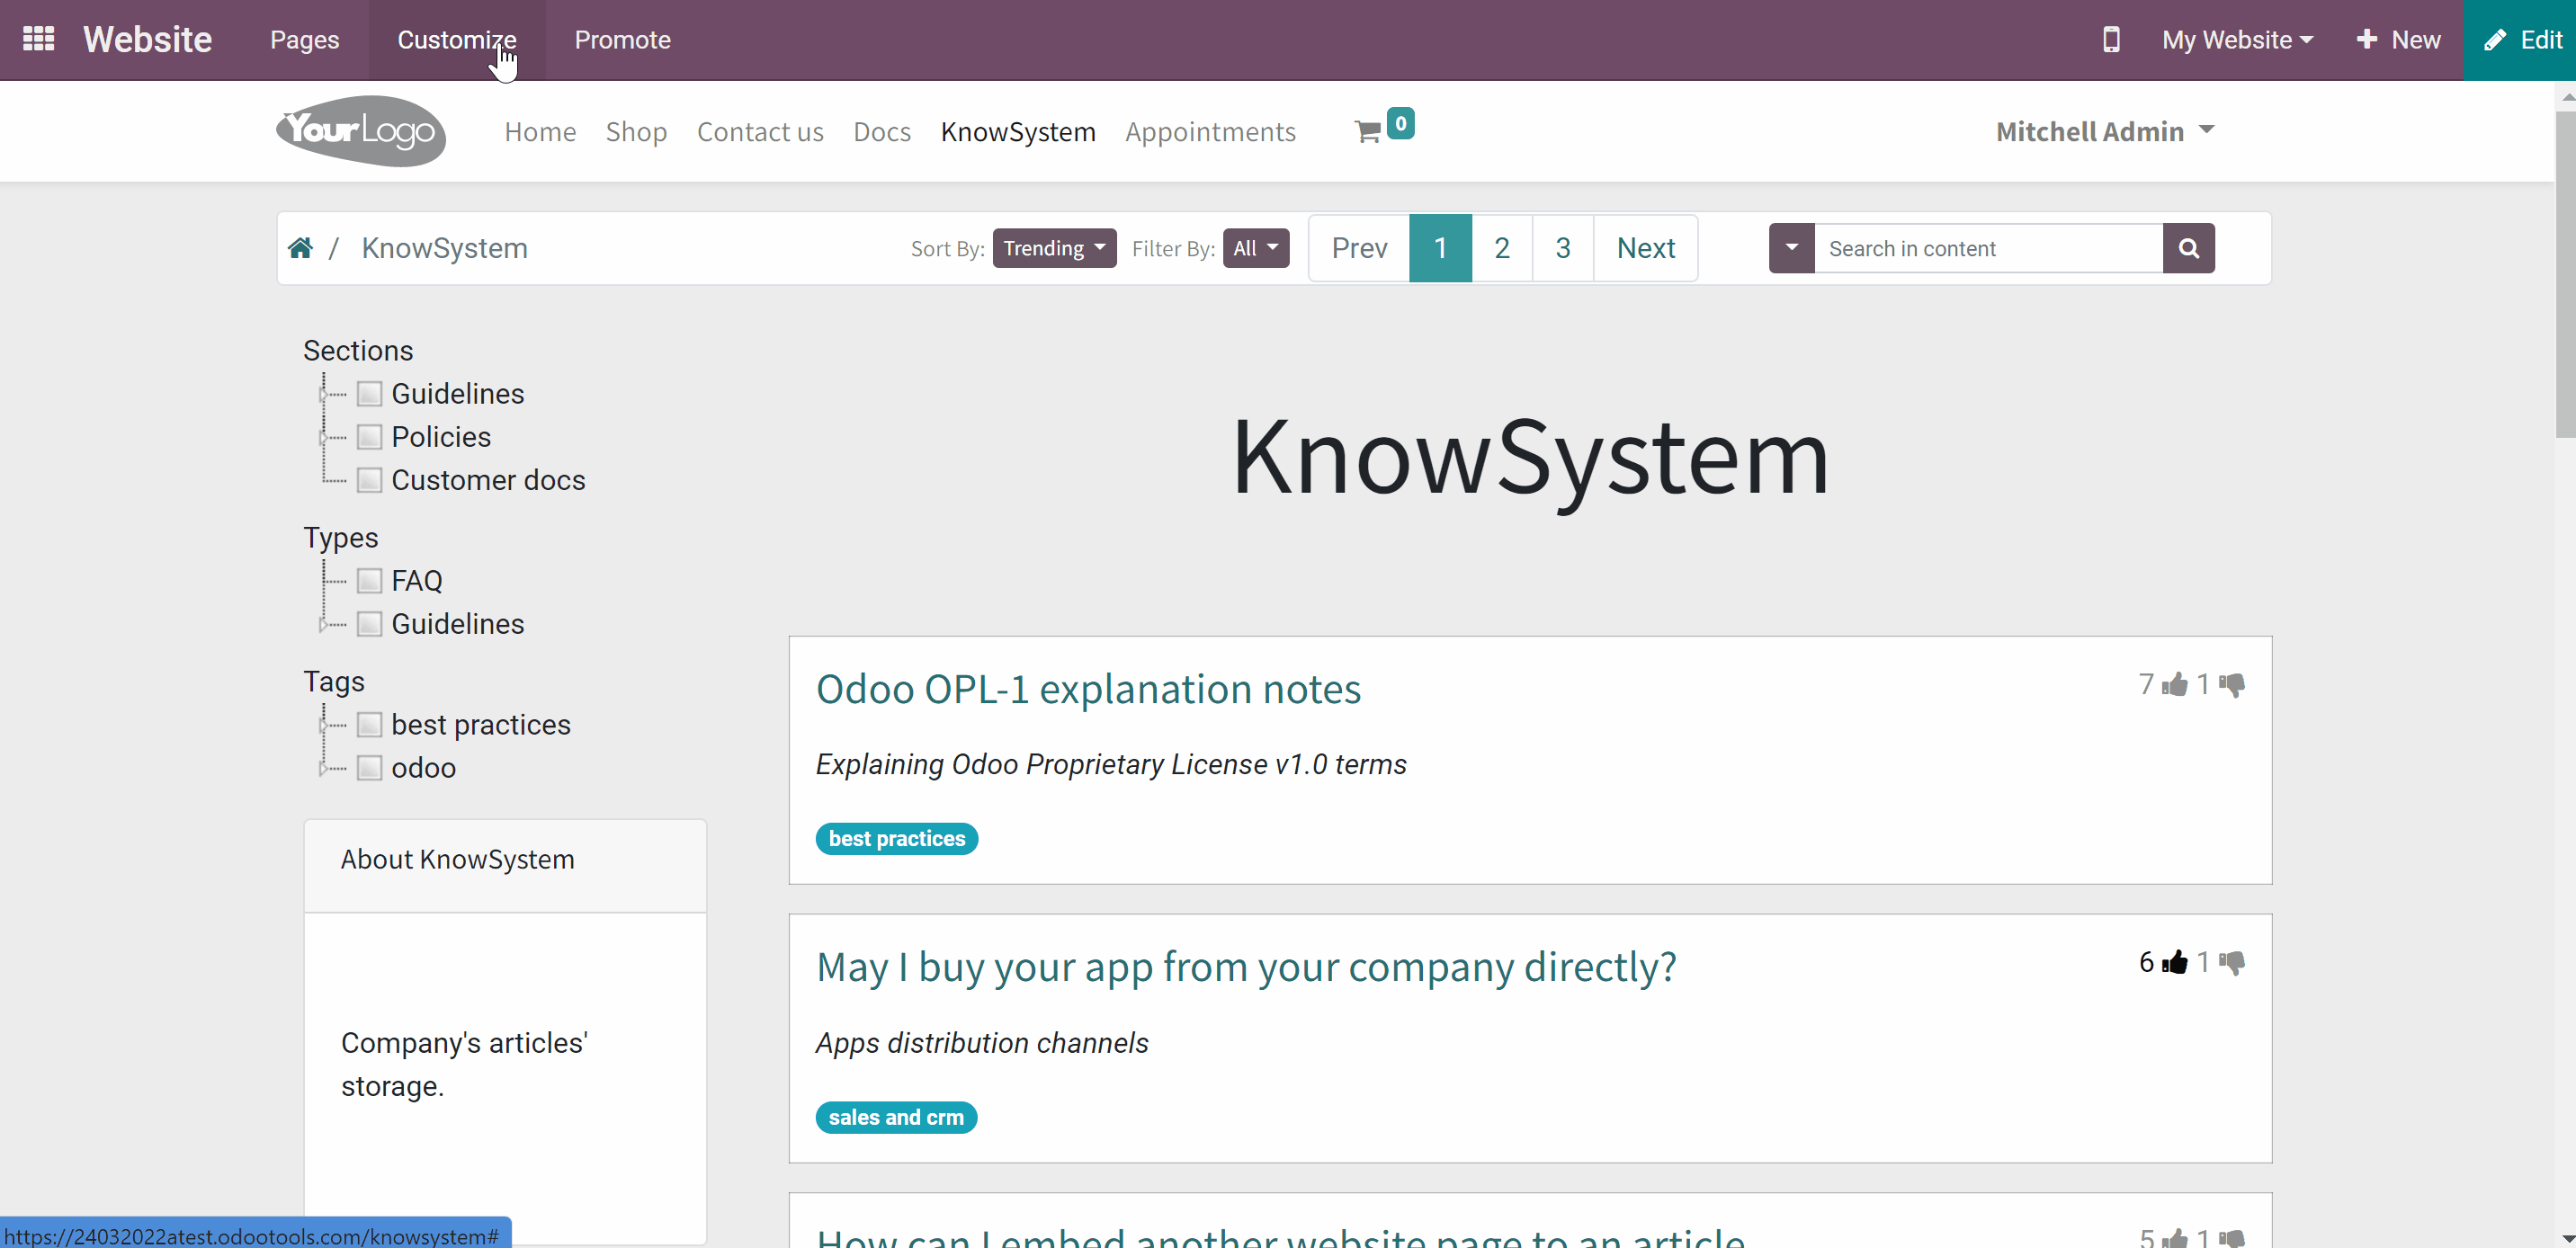Viewport: 2576px width, 1248px height.
Task: Click the mobile preview phone icon
Action: (x=2110, y=40)
